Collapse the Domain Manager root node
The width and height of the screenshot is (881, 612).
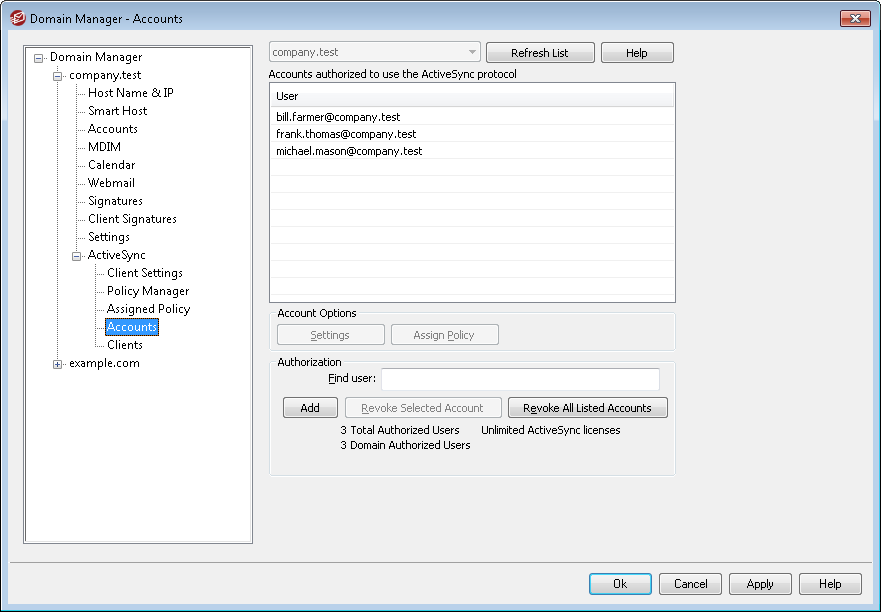coord(39,58)
